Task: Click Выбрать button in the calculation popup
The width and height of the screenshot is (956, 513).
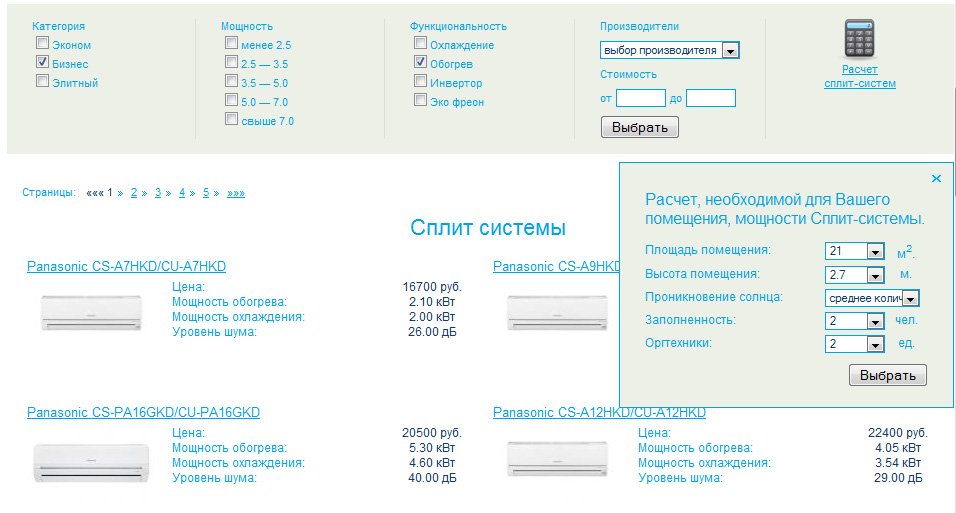Action: (888, 375)
